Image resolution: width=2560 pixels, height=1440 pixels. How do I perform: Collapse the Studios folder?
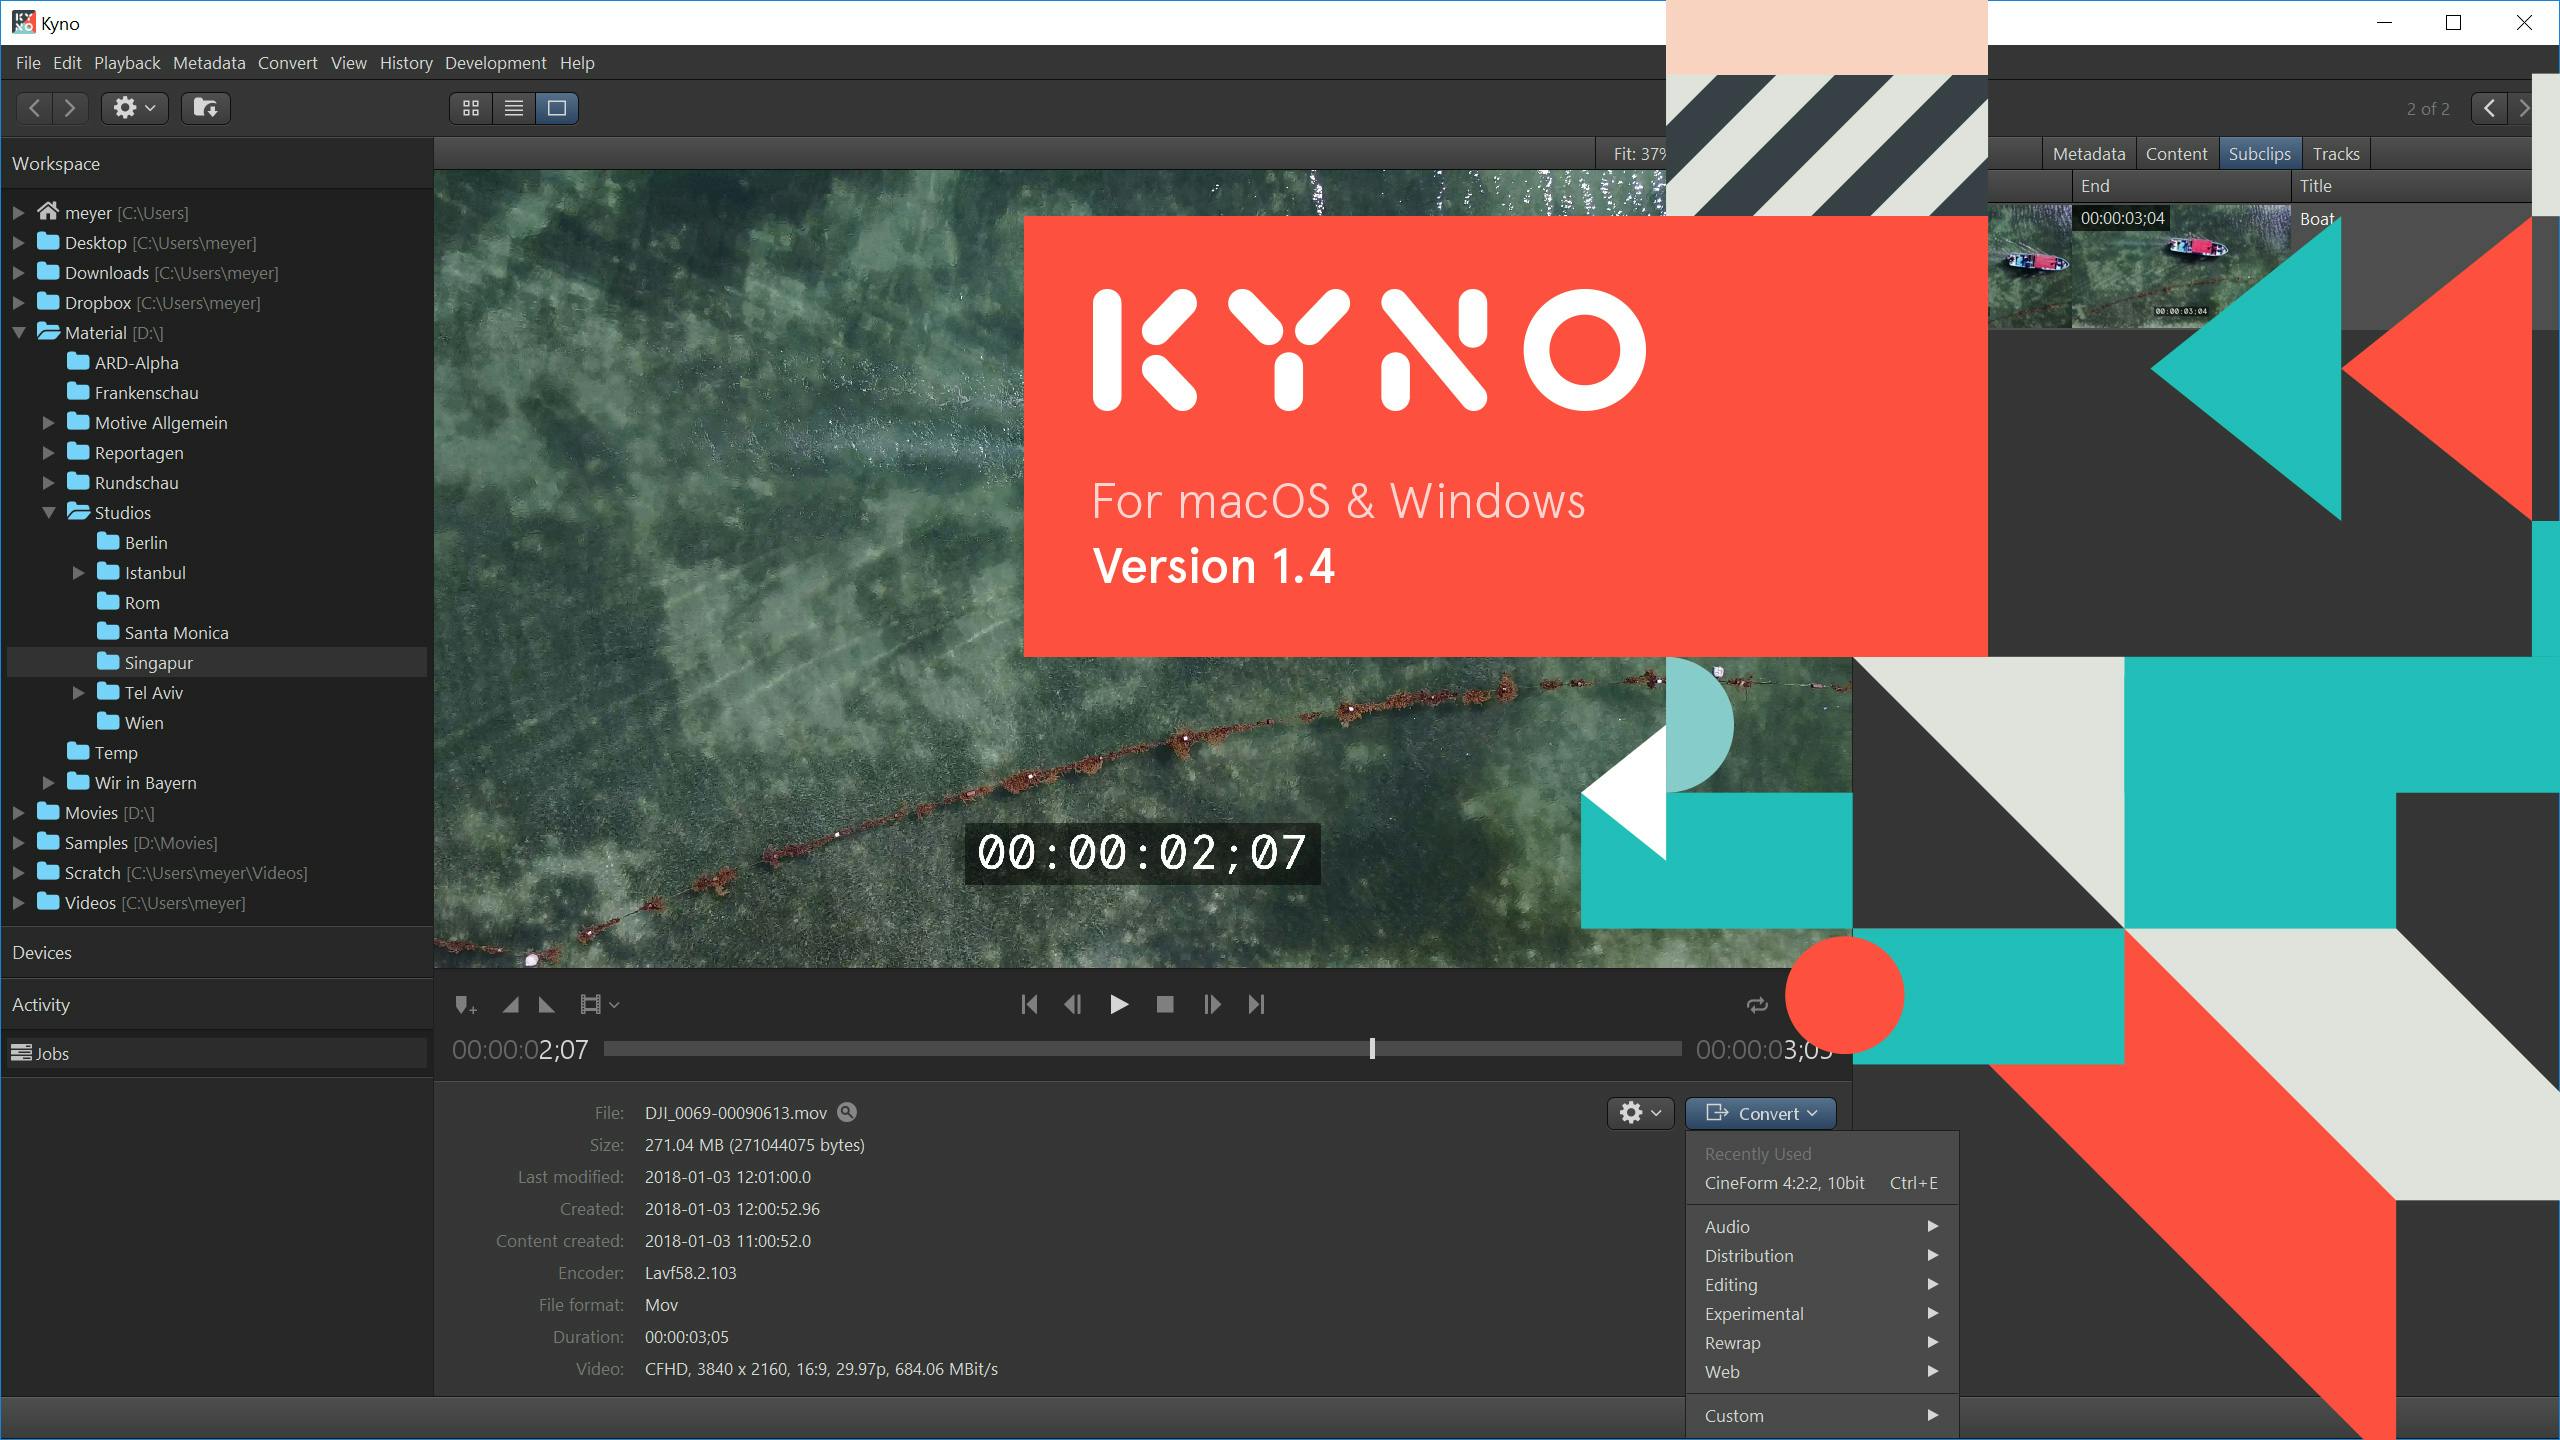click(49, 513)
